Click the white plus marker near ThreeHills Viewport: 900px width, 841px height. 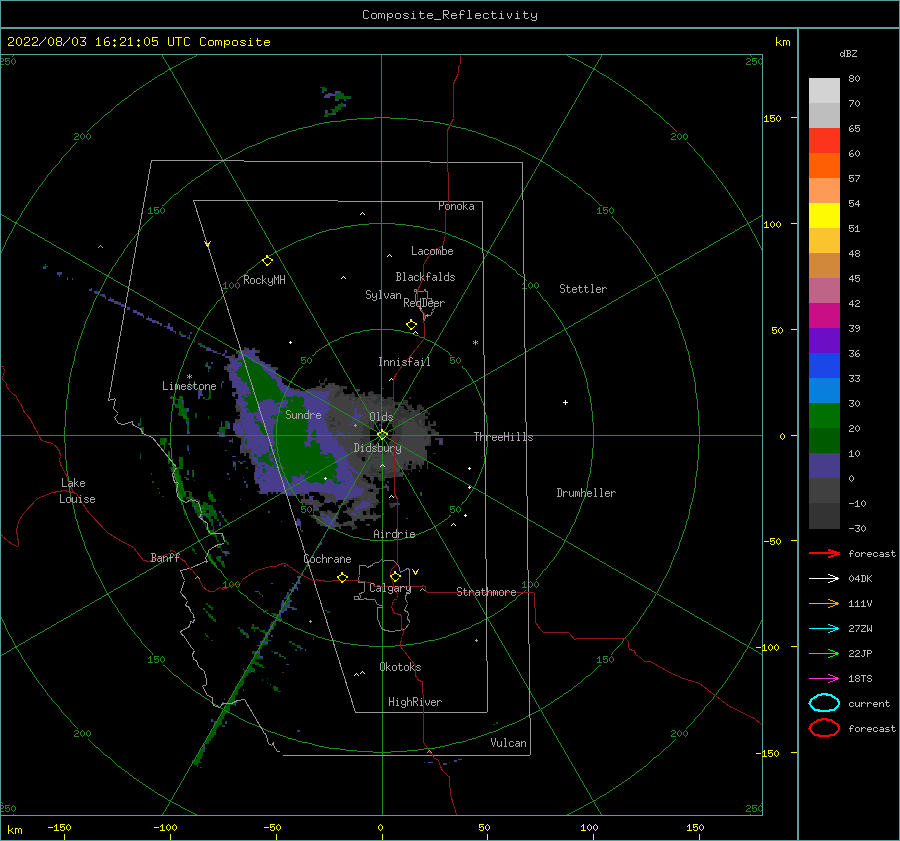[x=565, y=402]
